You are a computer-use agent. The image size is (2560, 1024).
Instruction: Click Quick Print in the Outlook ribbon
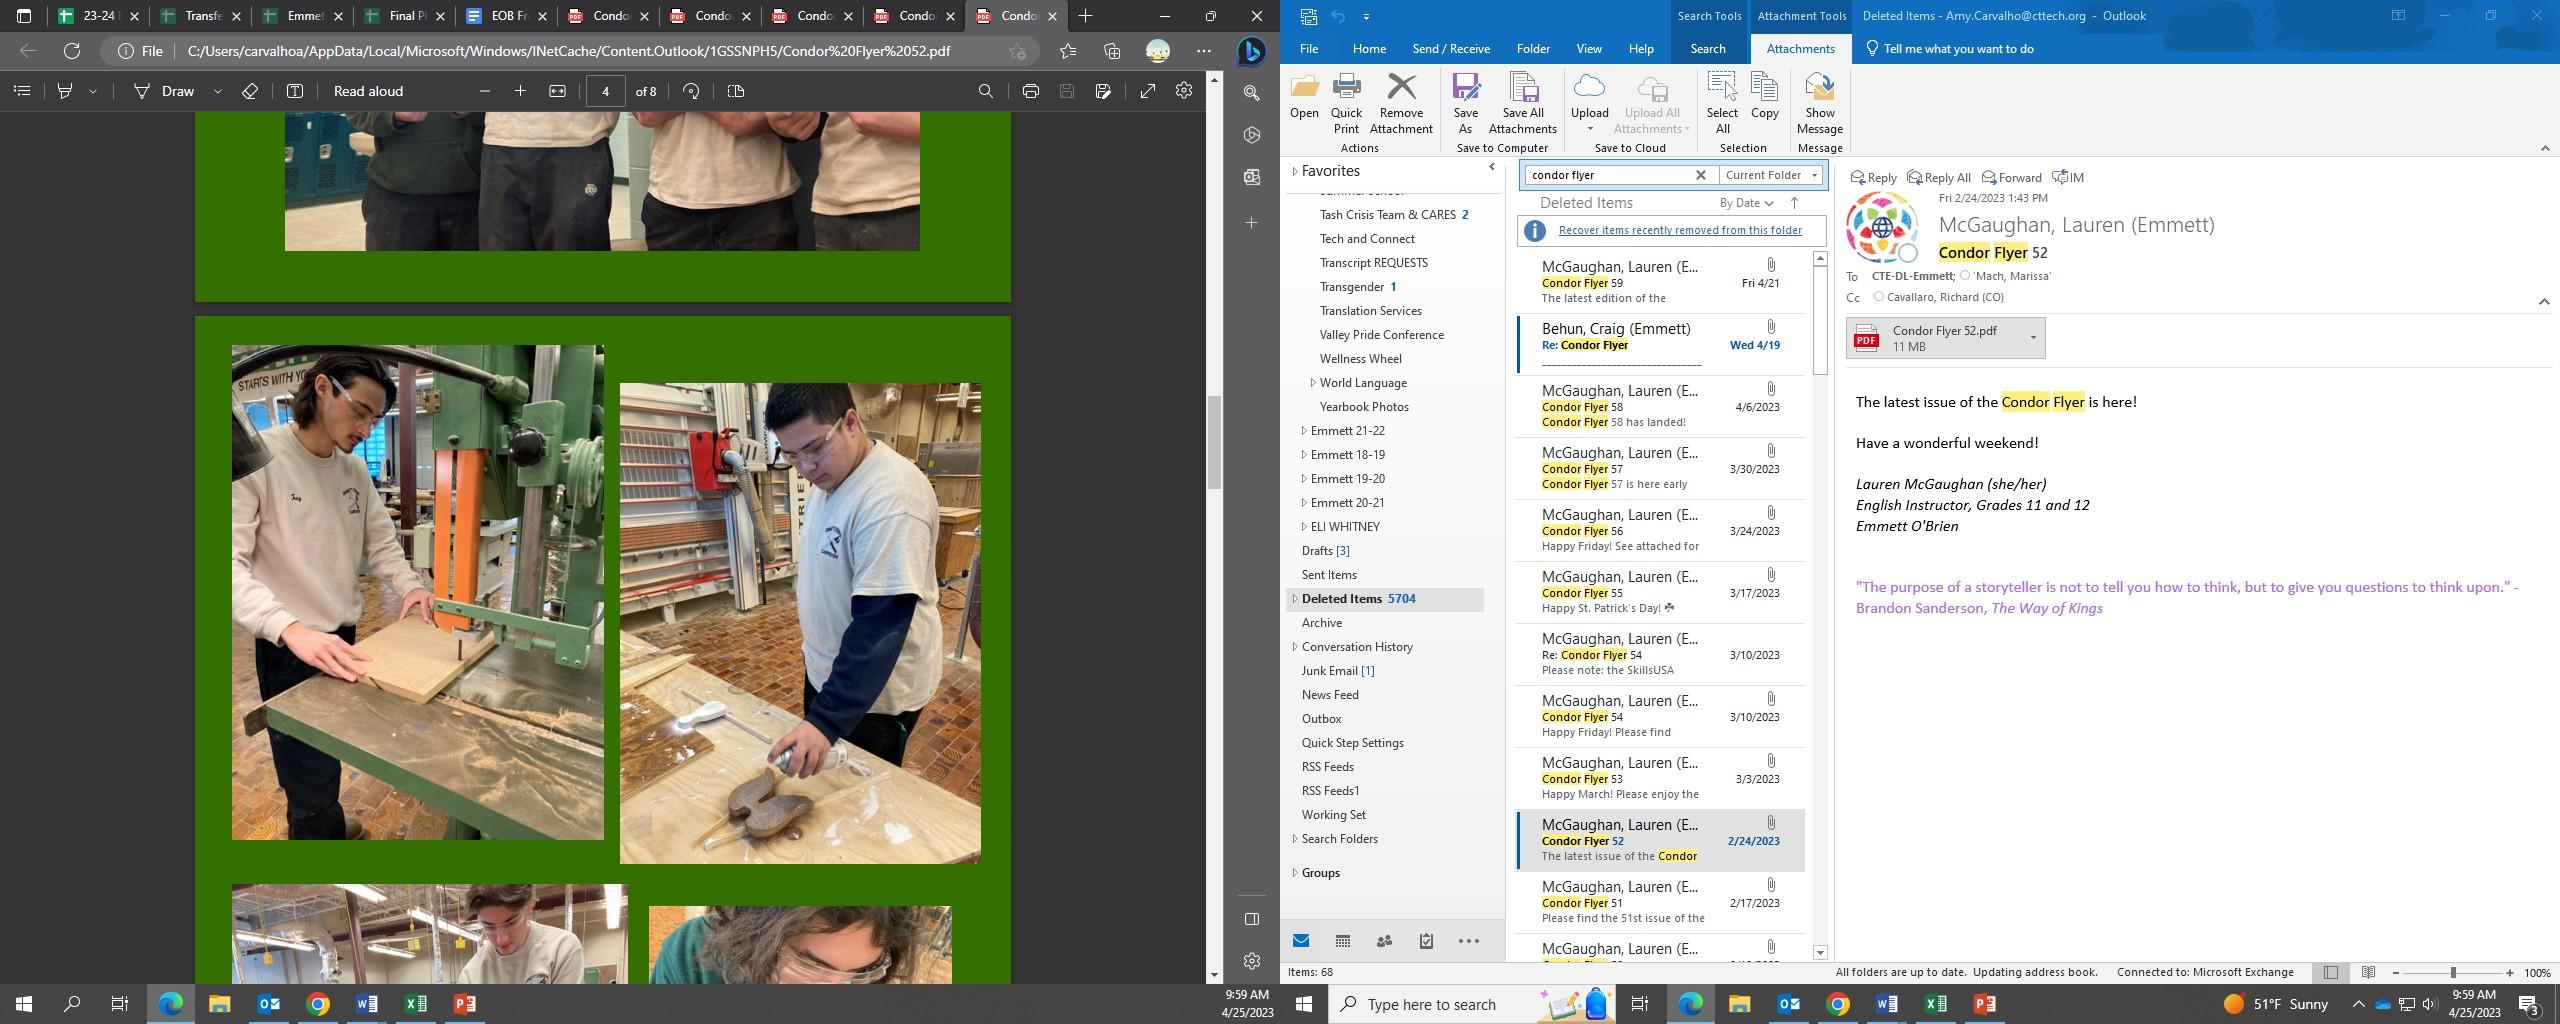[x=1346, y=104]
